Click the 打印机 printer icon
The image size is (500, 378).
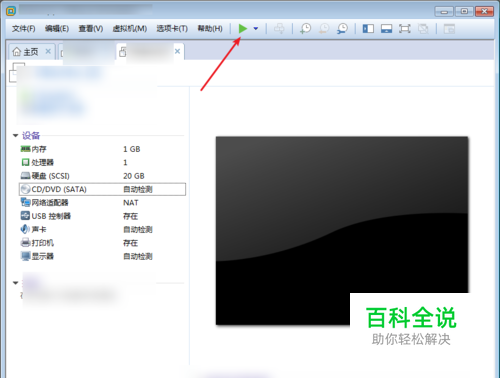[25, 243]
